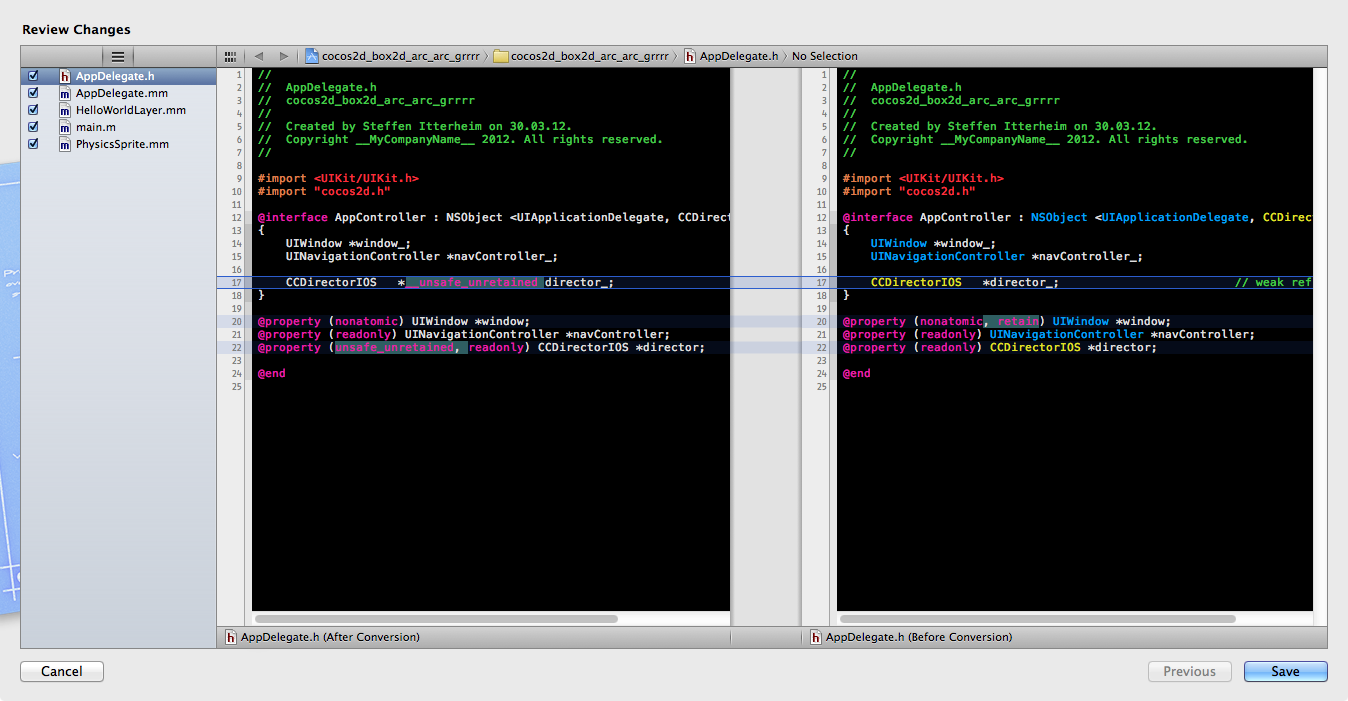The width and height of the screenshot is (1348, 701).
Task: Select AppDelegate.h in the file list
Action: coord(118,76)
